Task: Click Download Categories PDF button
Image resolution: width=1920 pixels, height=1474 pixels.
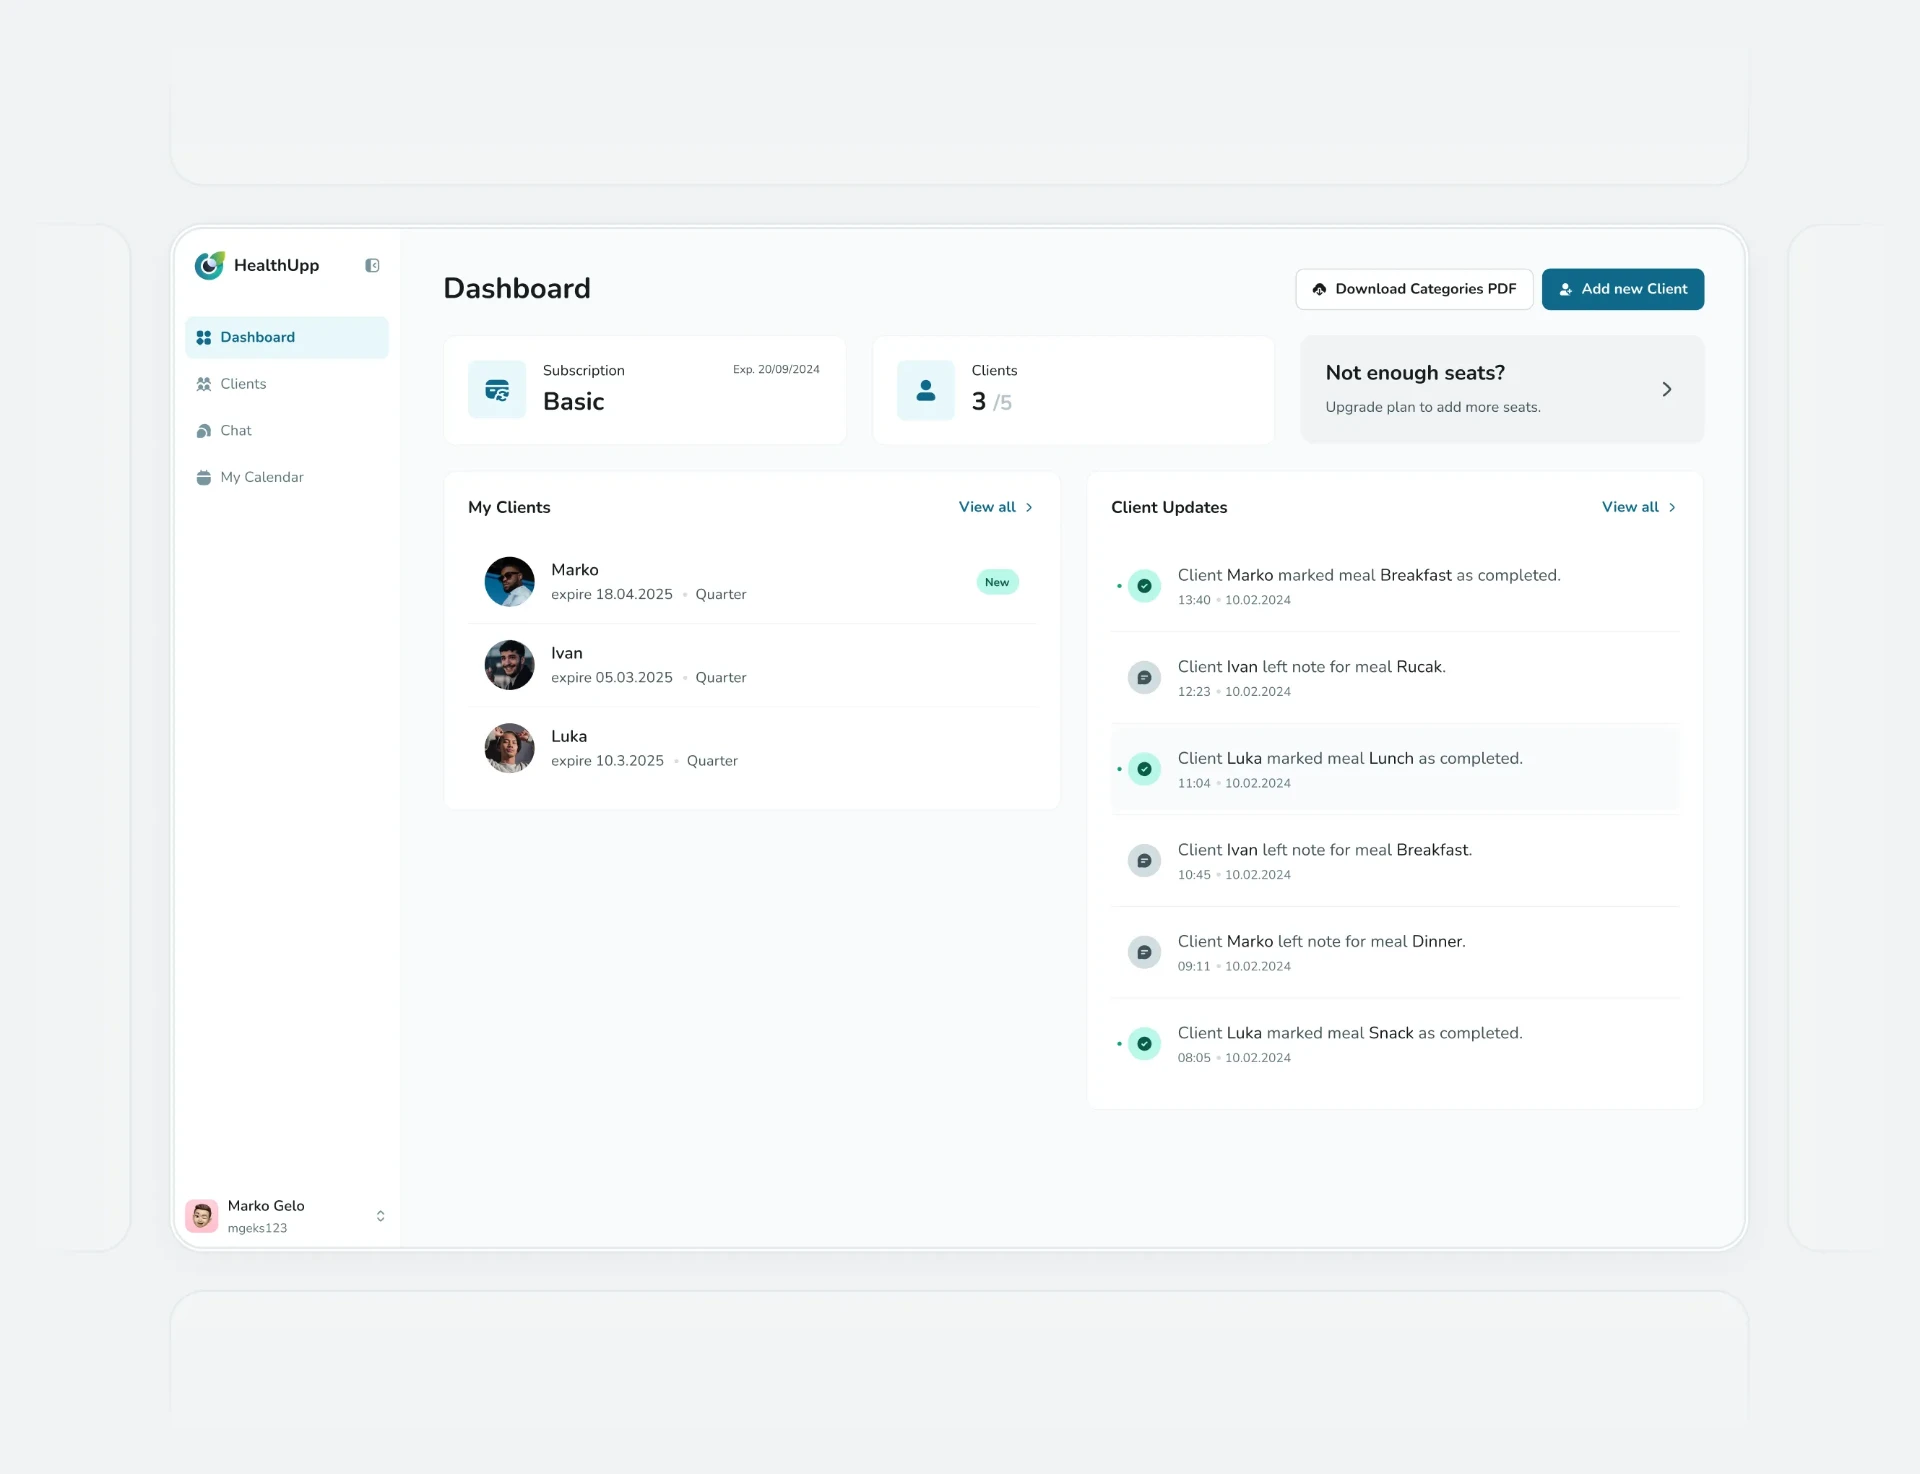Action: tap(1414, 289)
